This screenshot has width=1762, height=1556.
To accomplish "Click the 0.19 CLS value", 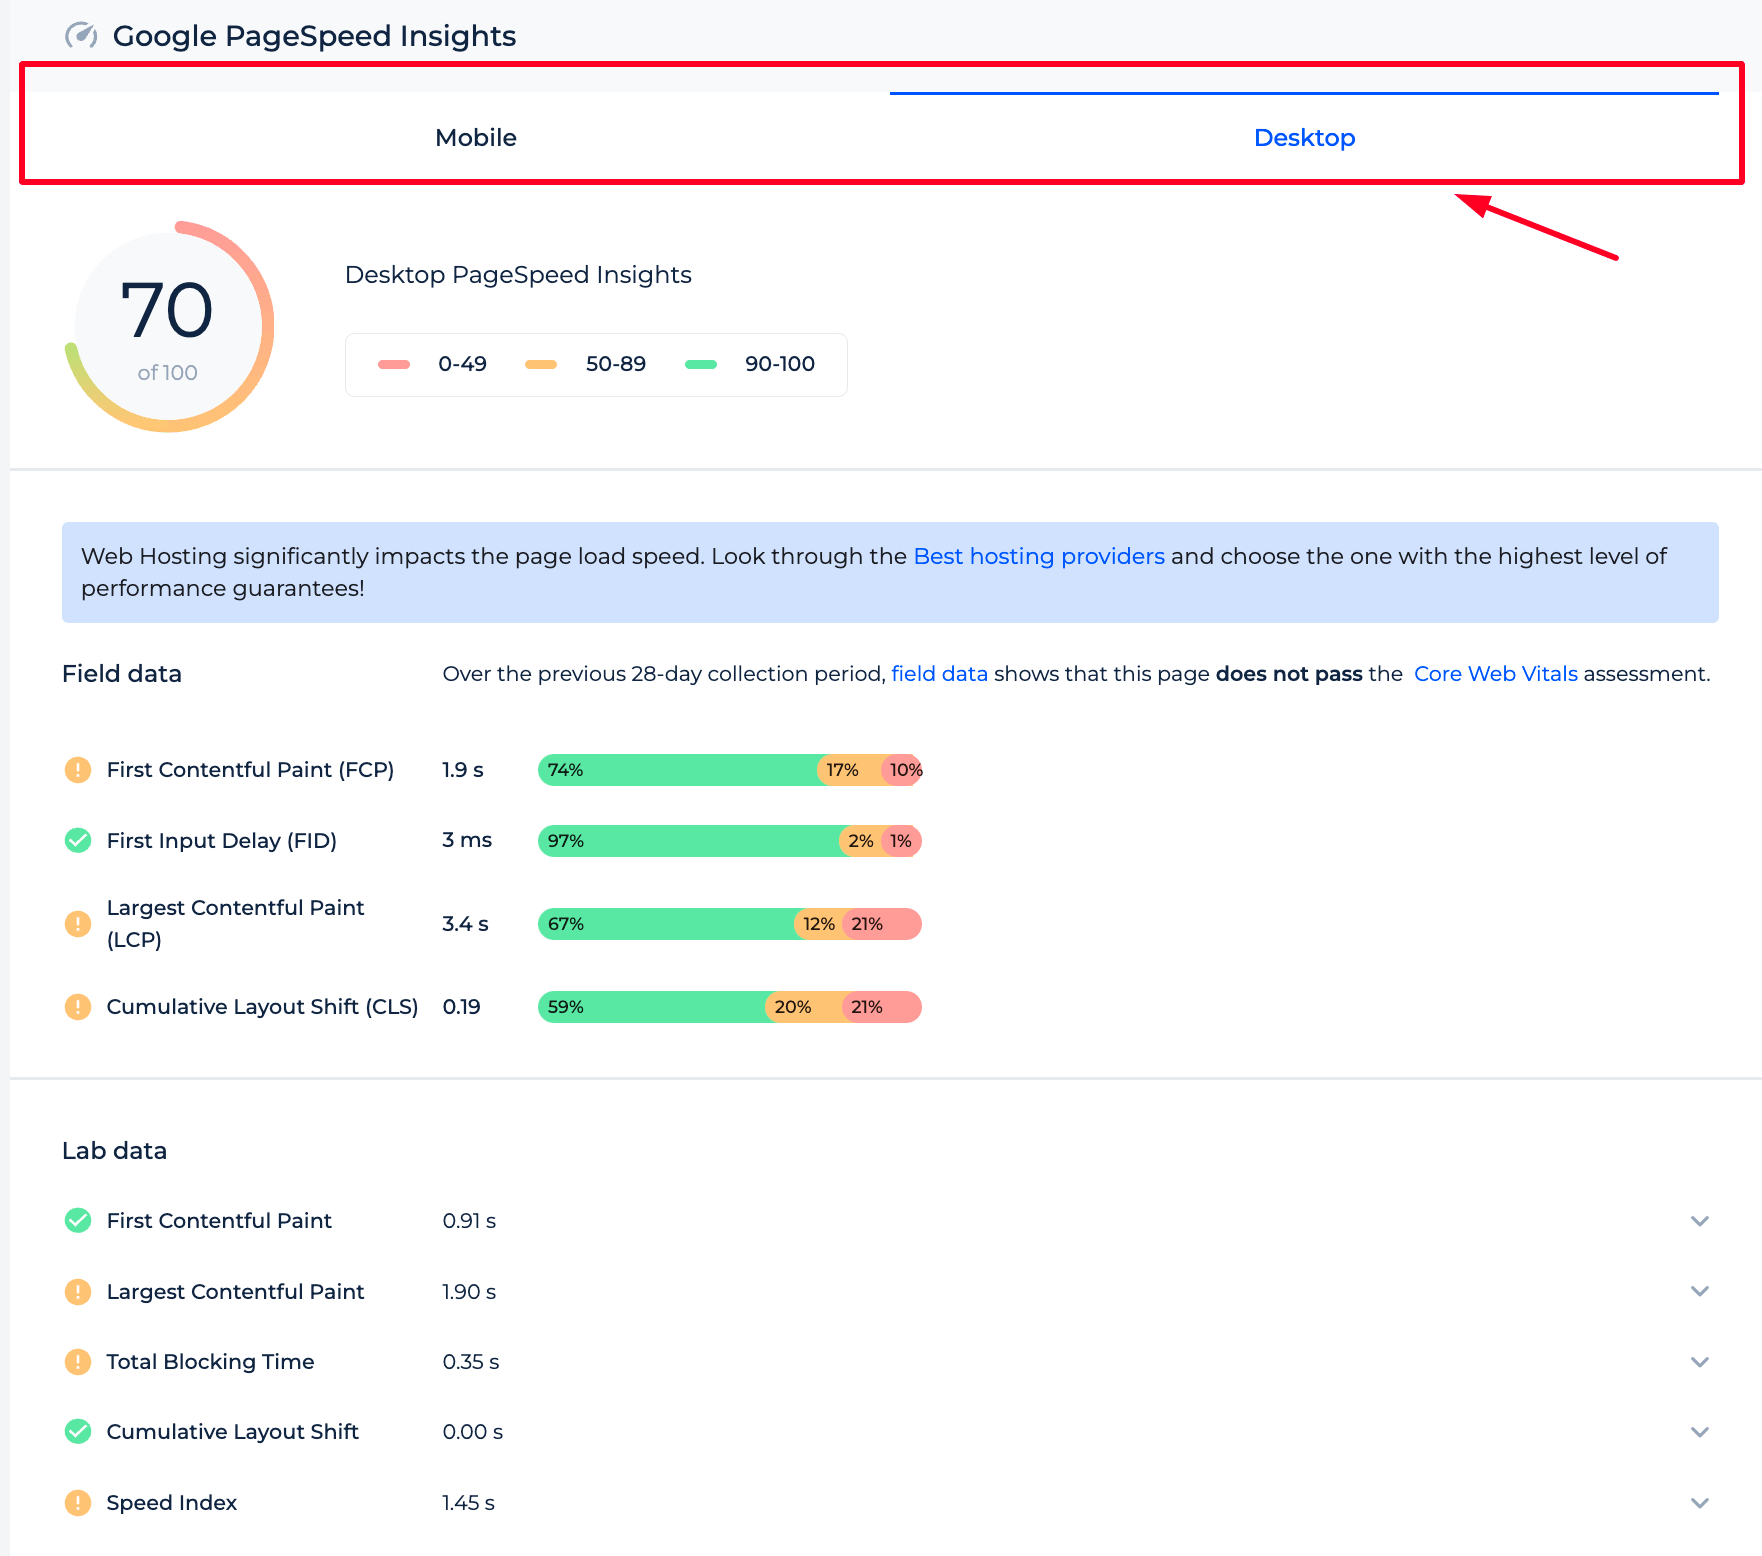I will pos(461,1007).
